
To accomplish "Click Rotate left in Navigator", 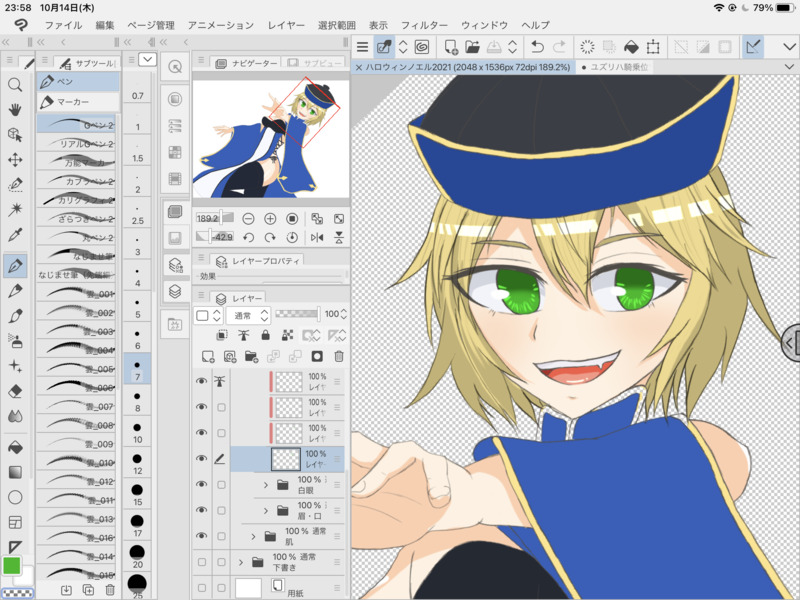I will pyautogui.click(x=248, y=237).
